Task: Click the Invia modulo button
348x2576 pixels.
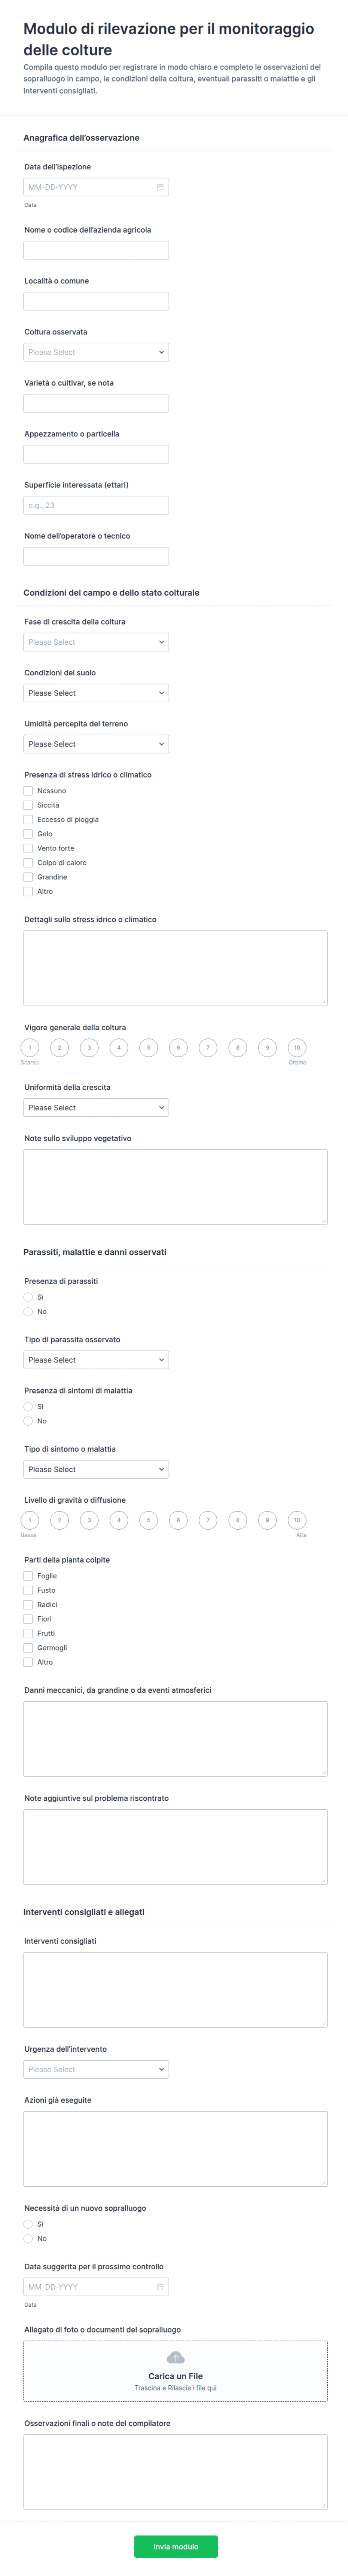Action: [x=176, y=2546]
